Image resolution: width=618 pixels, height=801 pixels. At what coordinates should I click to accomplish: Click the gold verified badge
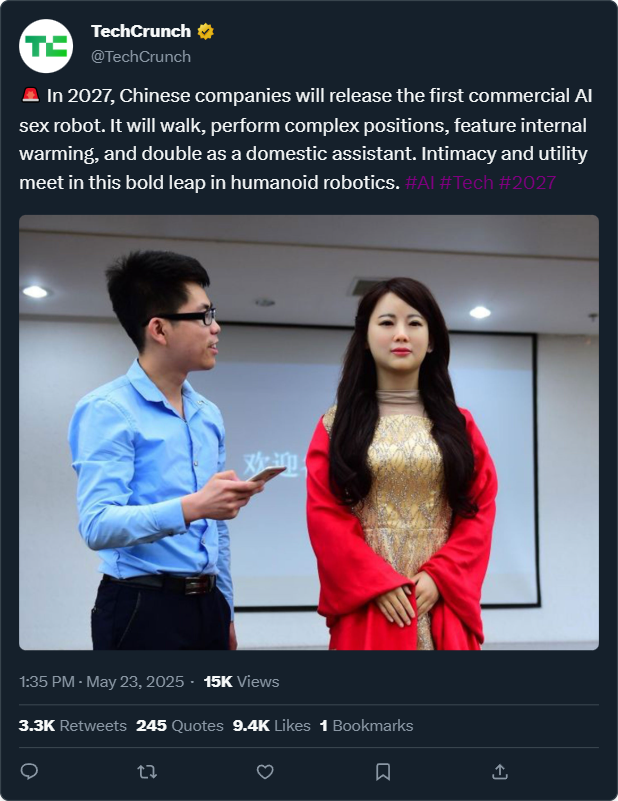[x=205, y=32]
